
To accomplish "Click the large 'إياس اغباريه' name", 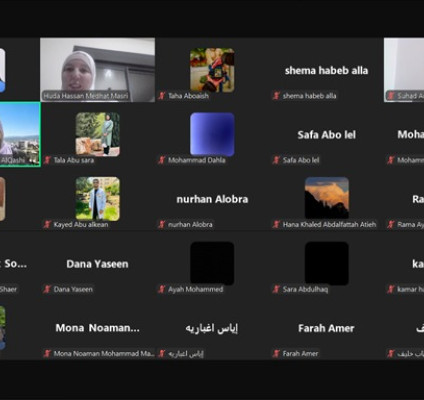I will [x=212, y=329].
